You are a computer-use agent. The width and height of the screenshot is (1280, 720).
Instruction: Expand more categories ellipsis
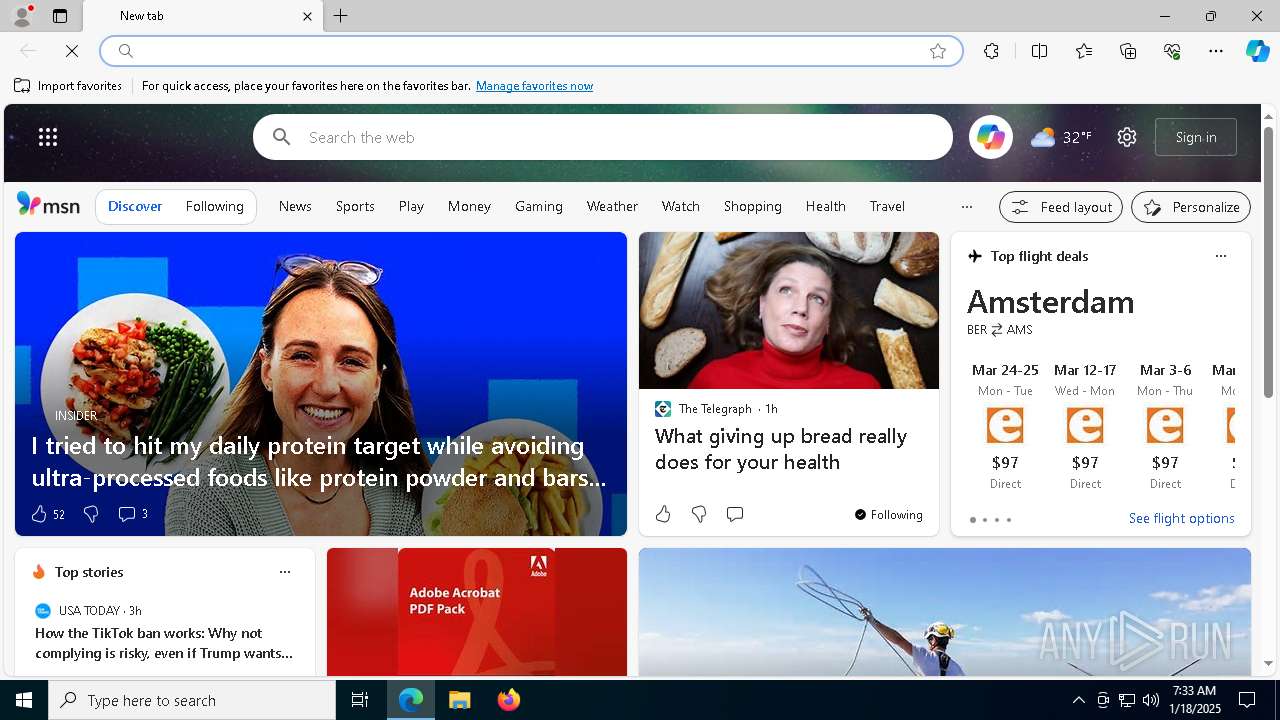click(966, 207)
